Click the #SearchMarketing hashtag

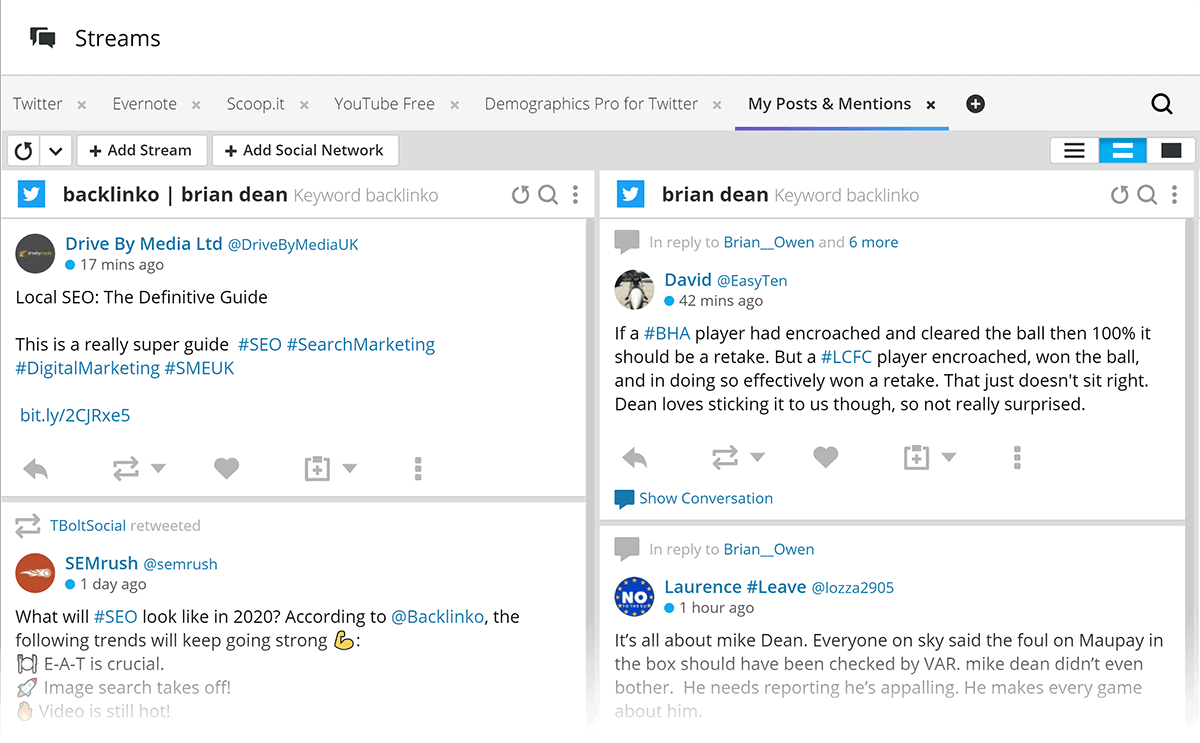[x=361, y=345]
